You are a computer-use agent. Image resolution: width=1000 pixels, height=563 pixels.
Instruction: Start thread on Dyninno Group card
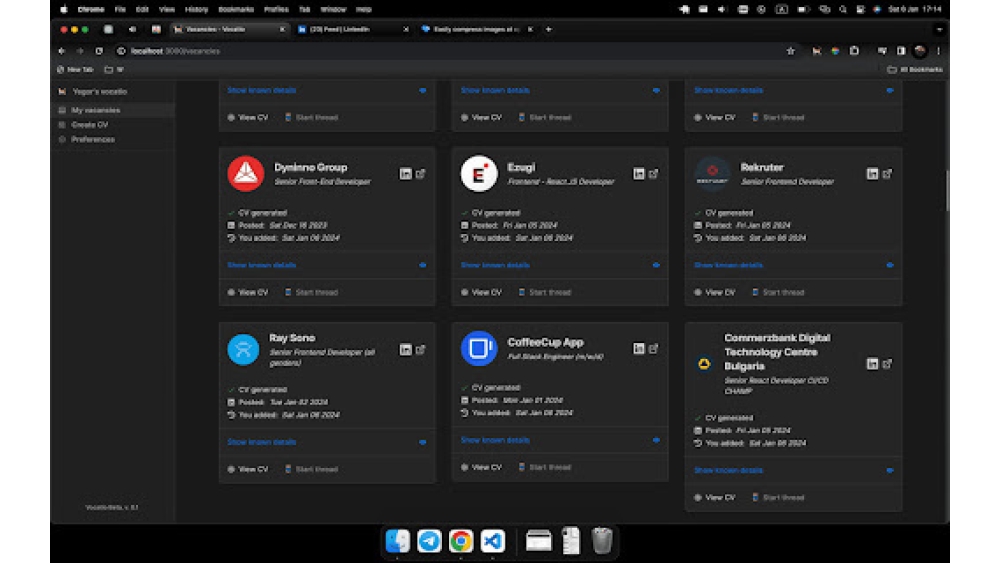point(311,293)
